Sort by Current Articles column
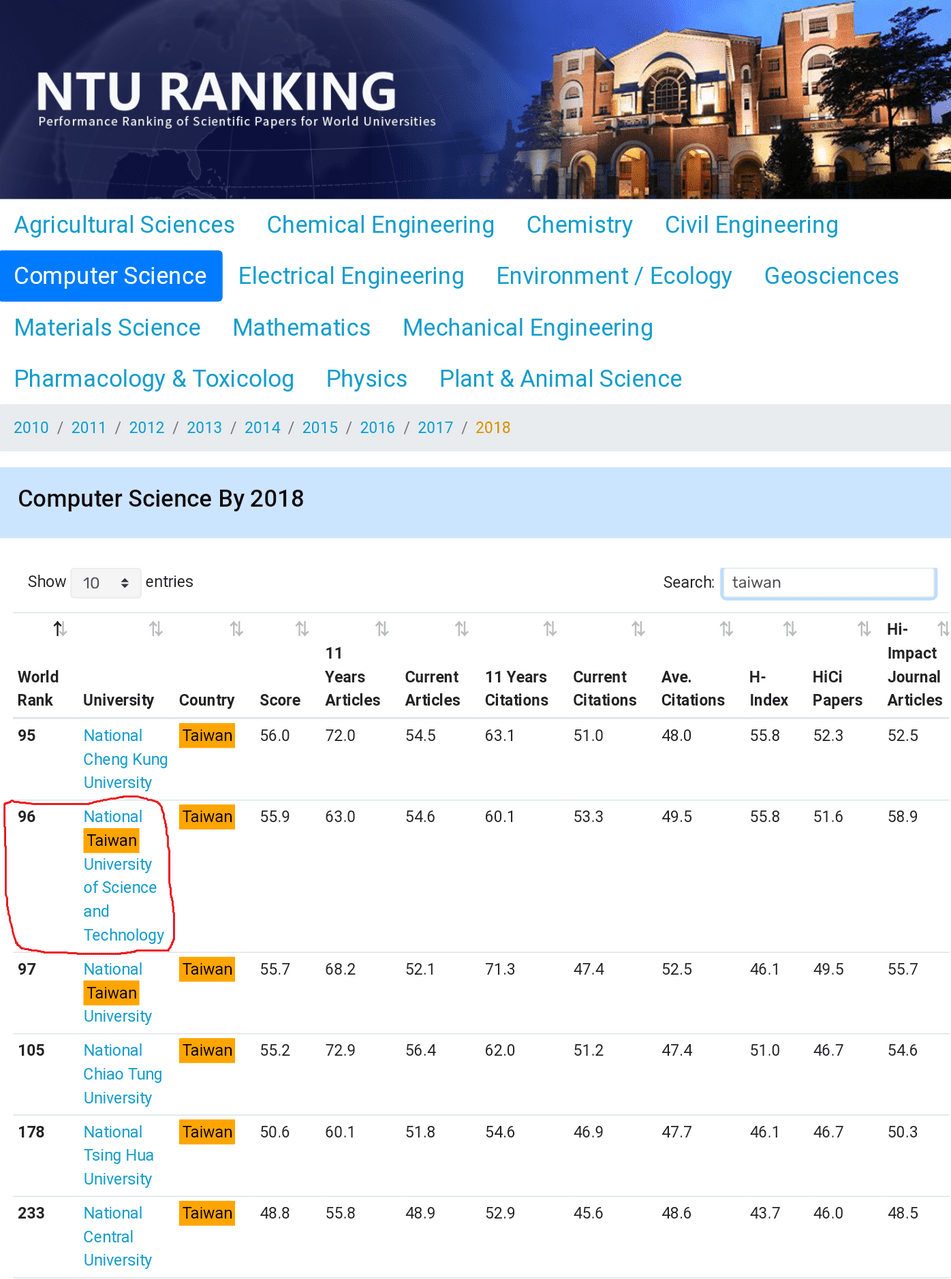The height and width of the screenshot is (1279, 951). pos(461,629)
